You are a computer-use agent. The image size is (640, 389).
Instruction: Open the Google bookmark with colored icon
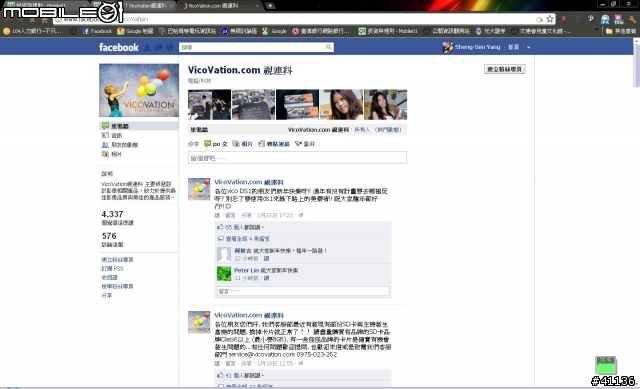275,31
